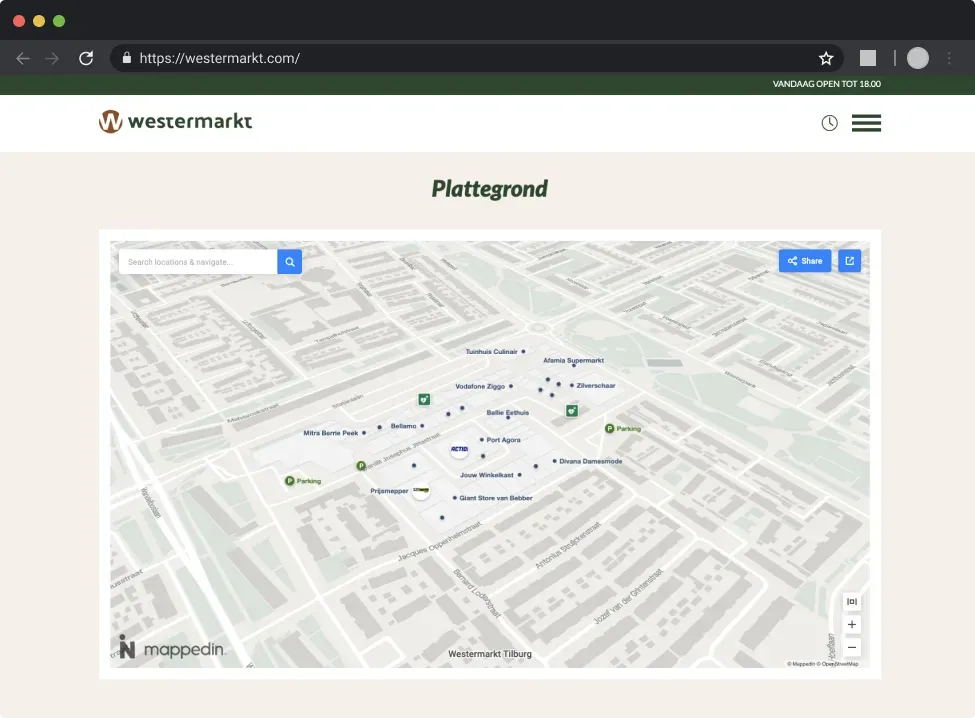Click the browser forward arrow
This screenshot has height=718, width=975.
coord(52,58)
